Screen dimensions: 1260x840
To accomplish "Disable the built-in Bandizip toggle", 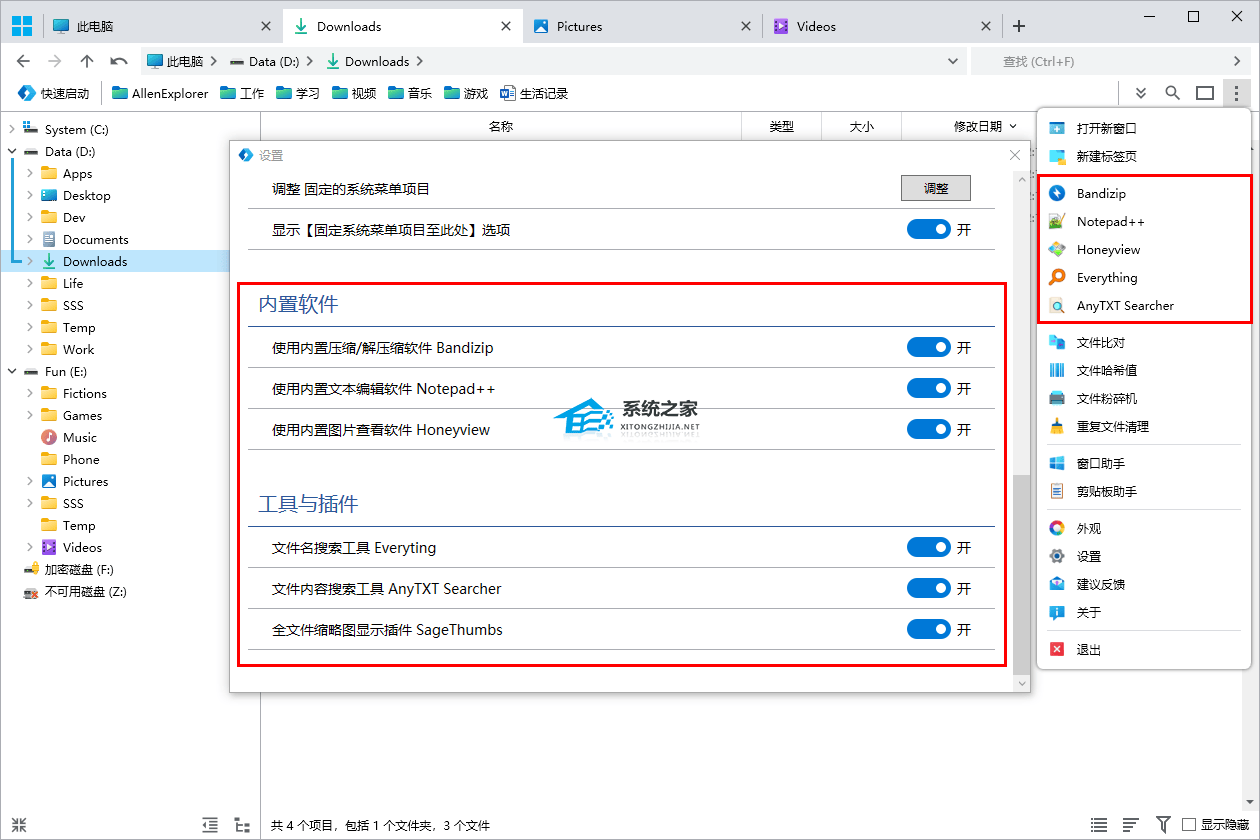I will (x=928, y=347).
